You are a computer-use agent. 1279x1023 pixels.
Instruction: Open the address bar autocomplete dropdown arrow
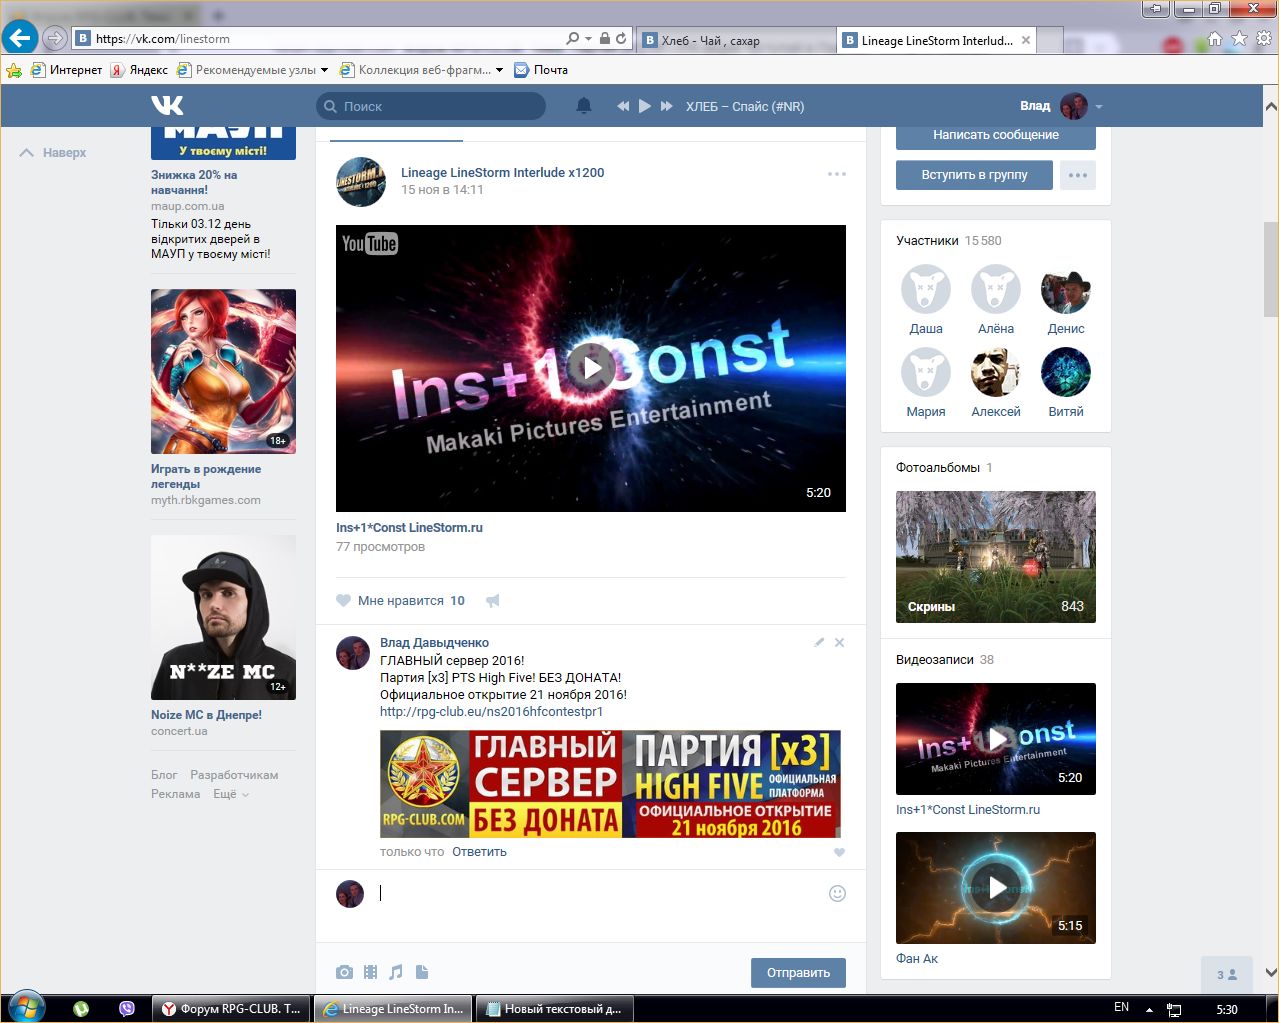[587, 39]
